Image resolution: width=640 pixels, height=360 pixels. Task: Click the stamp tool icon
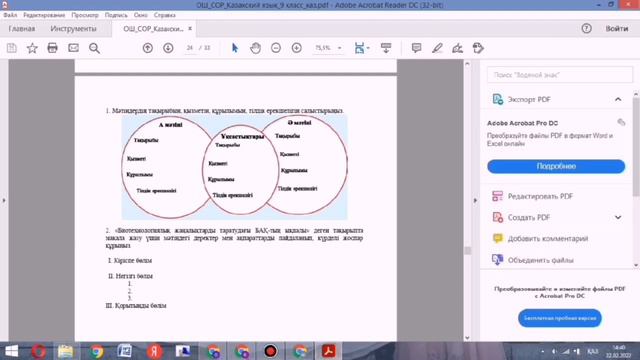click(478, 48)
